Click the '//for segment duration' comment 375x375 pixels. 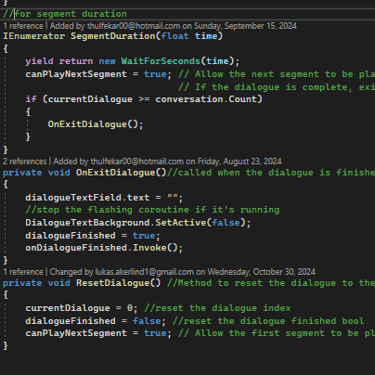click(65, 14)
